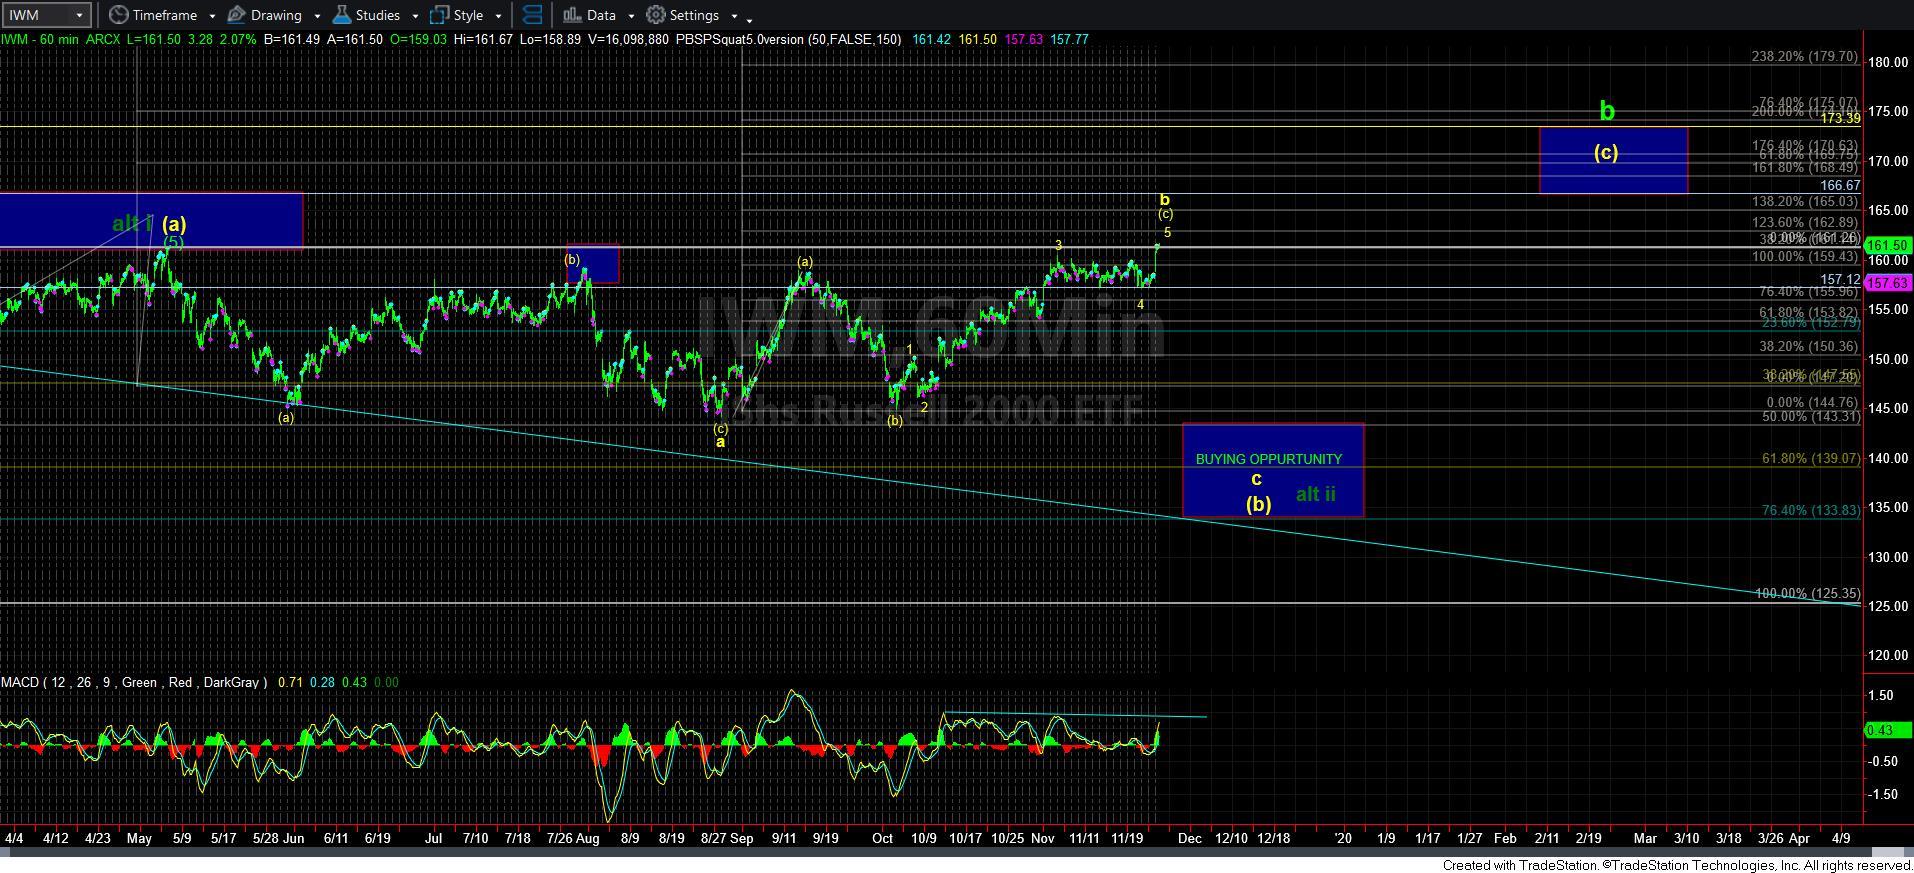The image size is (1914, 873).
Task: Toggle the blue window-linking icon
Action: [533, 15]
